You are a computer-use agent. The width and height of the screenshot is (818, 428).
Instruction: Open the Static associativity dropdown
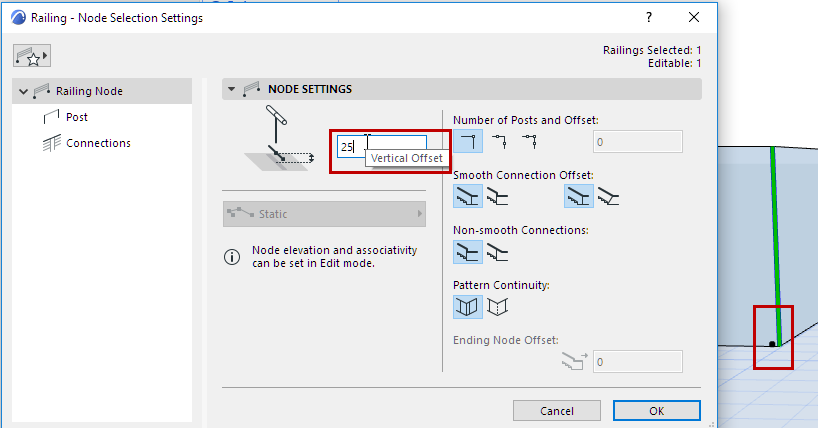click(324, 214)
